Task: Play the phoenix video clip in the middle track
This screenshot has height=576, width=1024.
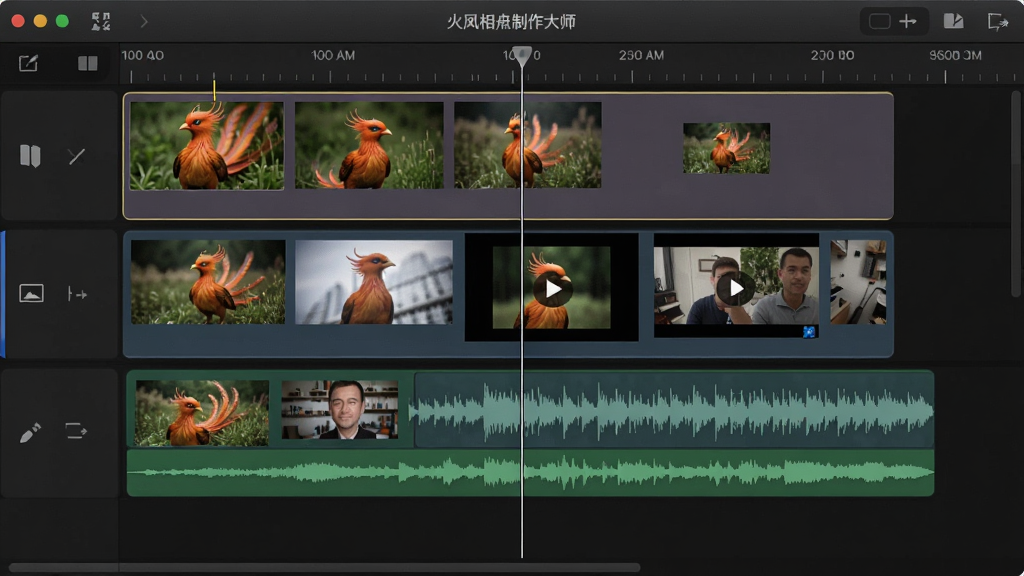Action: (552, 288)
